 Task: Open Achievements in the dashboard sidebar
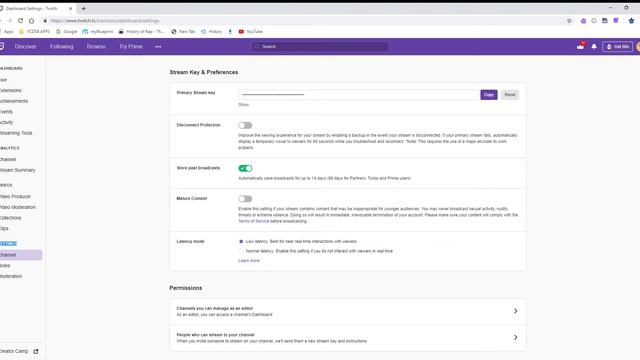tap(14, 101)
